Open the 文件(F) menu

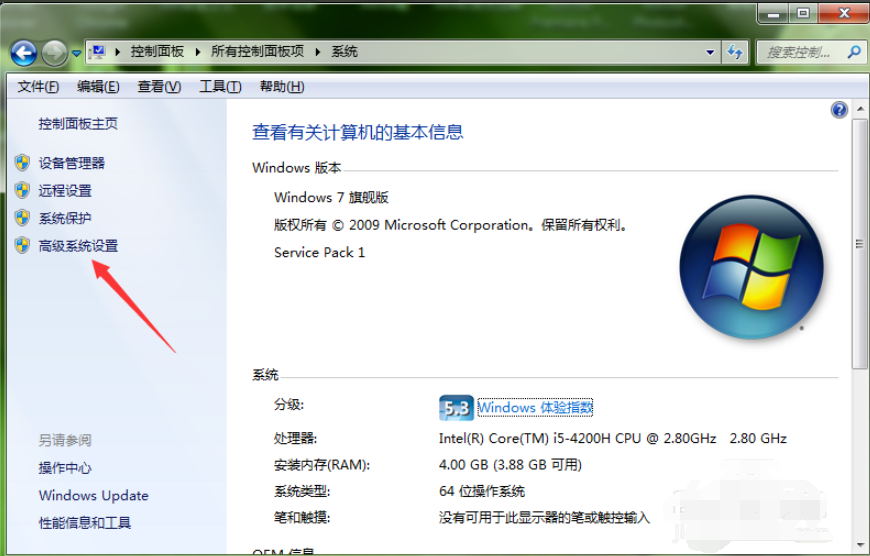tap(38, 87)
